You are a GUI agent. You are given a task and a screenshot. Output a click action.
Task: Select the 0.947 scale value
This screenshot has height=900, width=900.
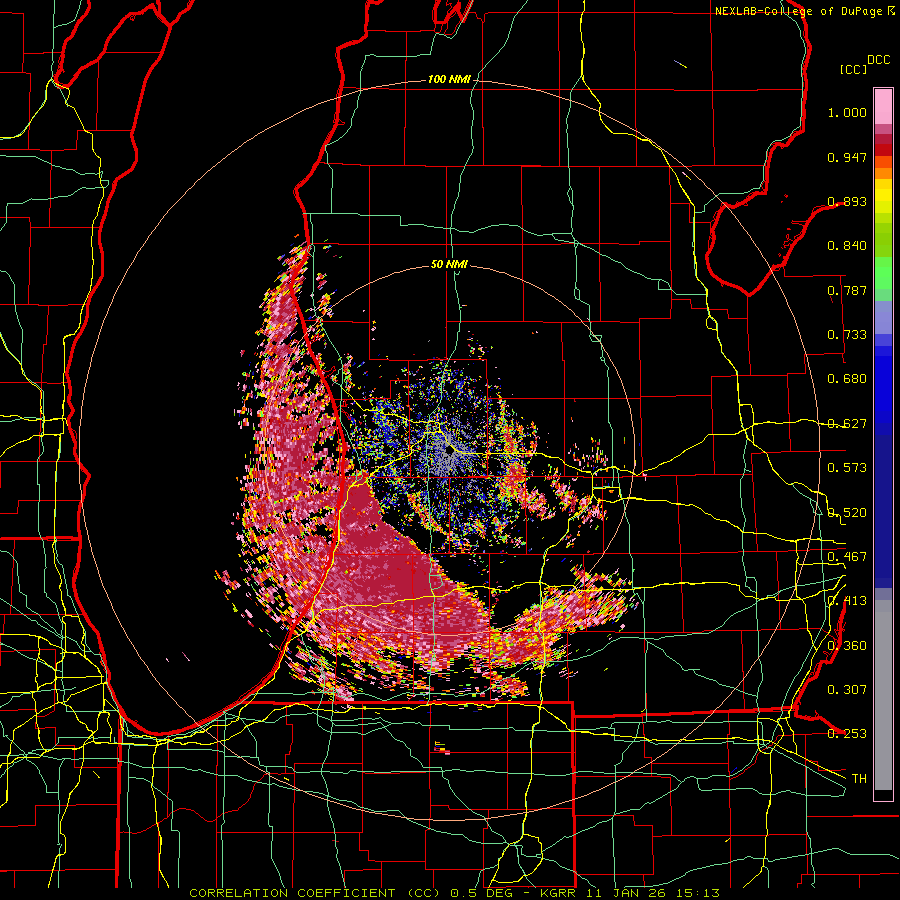click(x=847, y=157)
